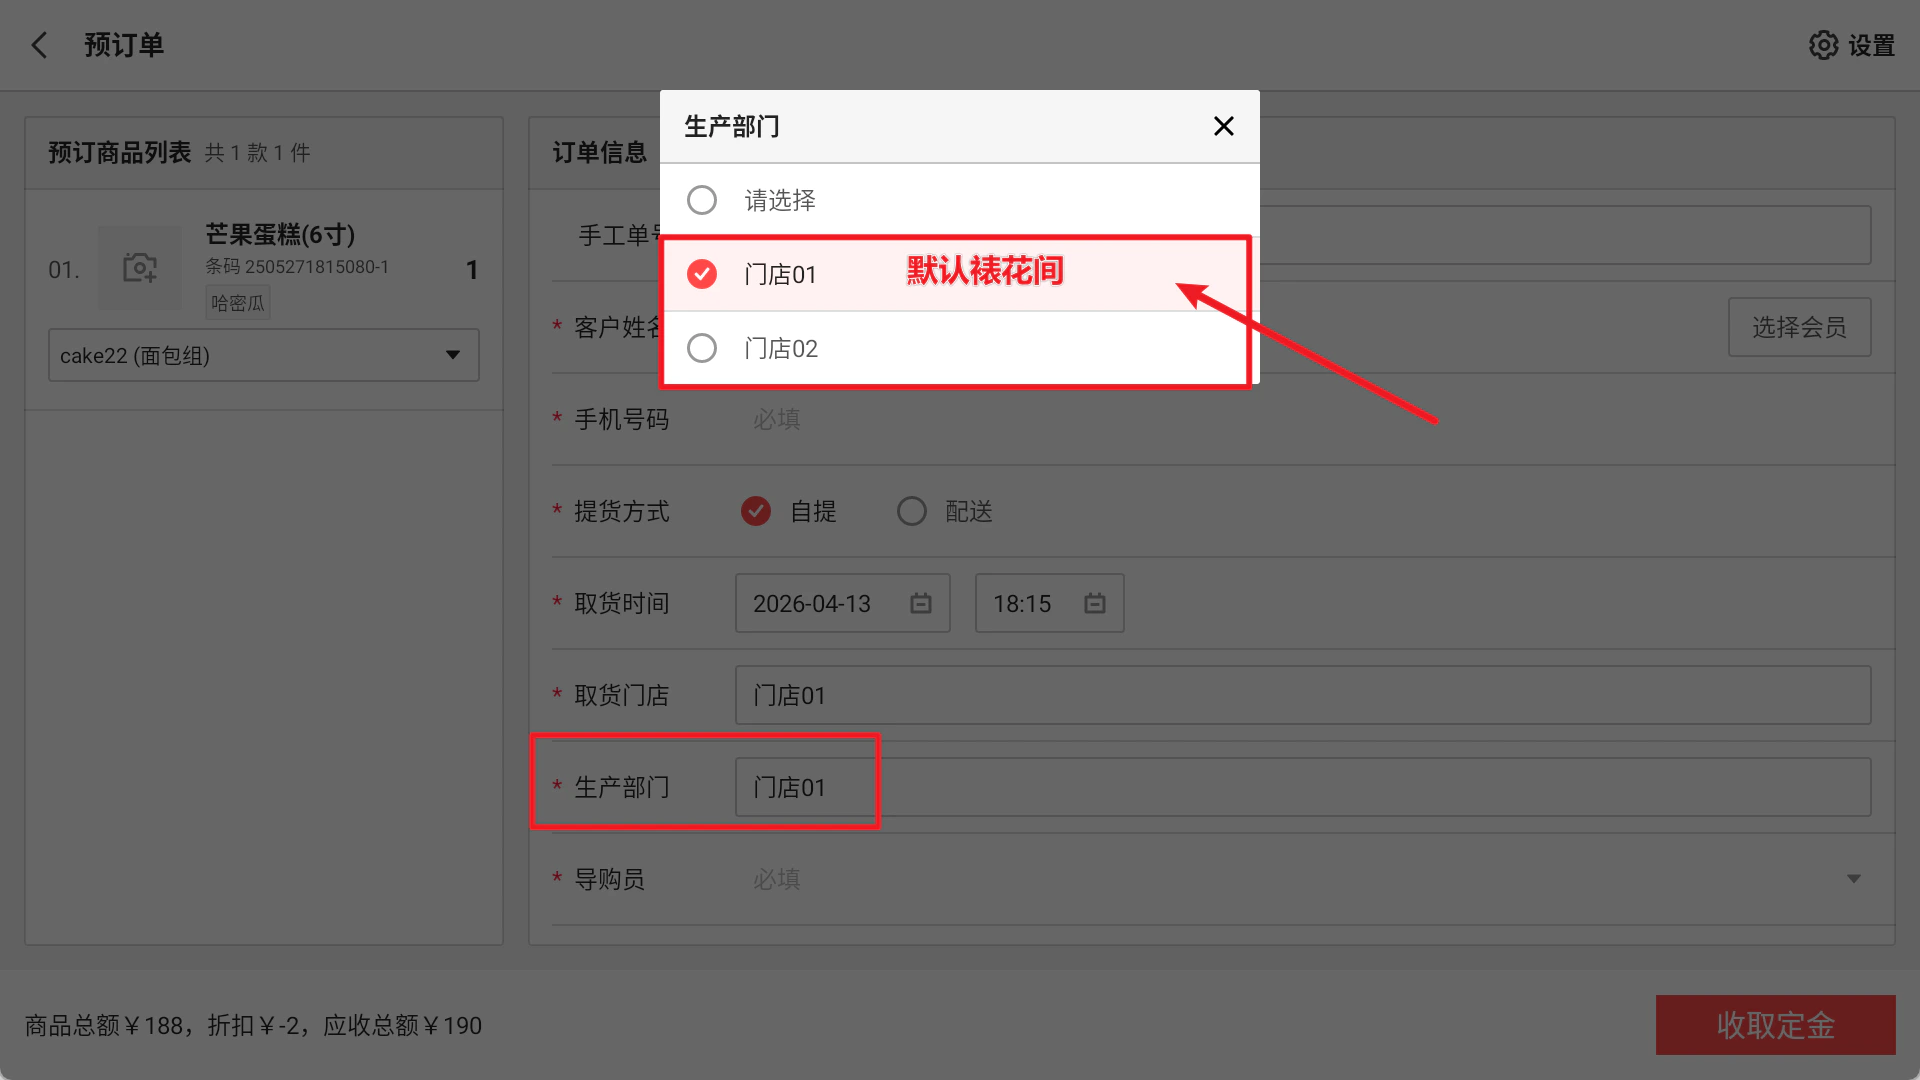
Task: Close the 生产部门 dialog with X
Action: click(1223, 126)
